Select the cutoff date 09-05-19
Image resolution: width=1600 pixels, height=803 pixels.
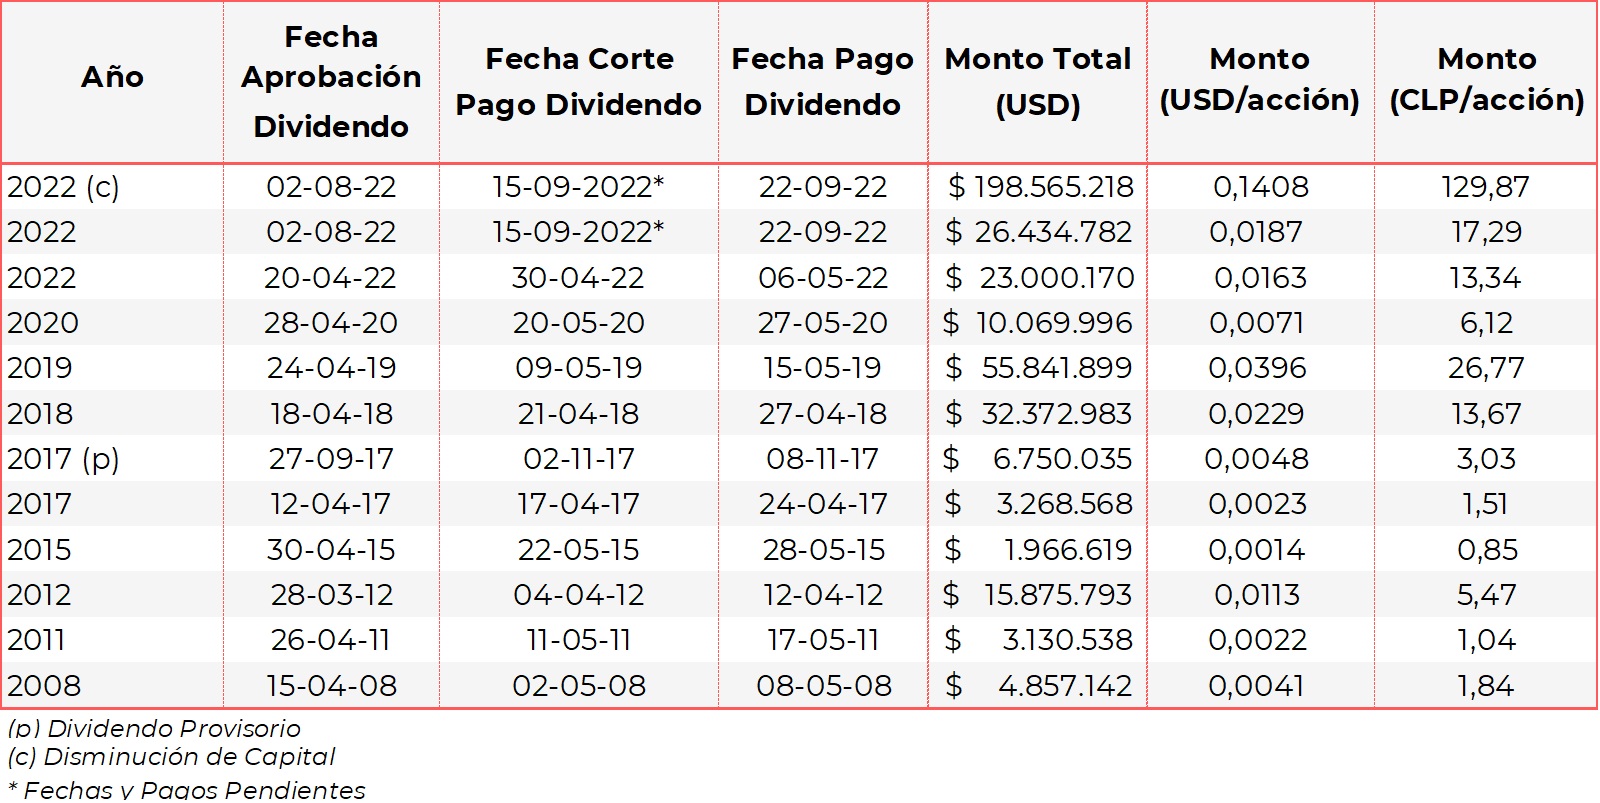coord(578,368)
